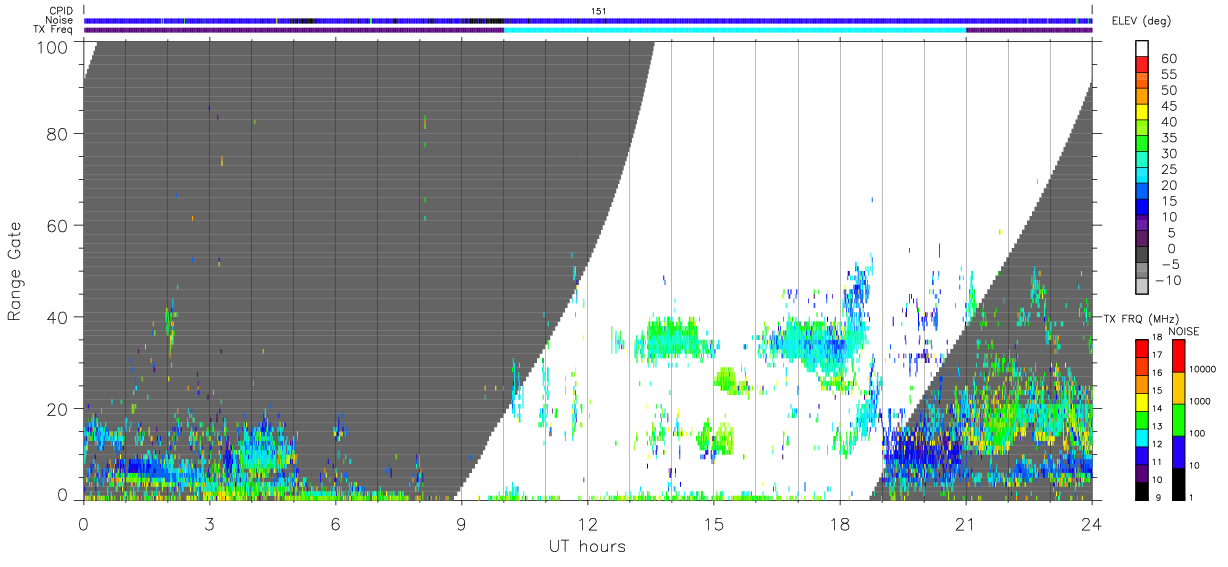Pick the cyan swatch on the TX FRQ colorbar
Screen dimensions: 1228x567
(x=1143, y=437)
